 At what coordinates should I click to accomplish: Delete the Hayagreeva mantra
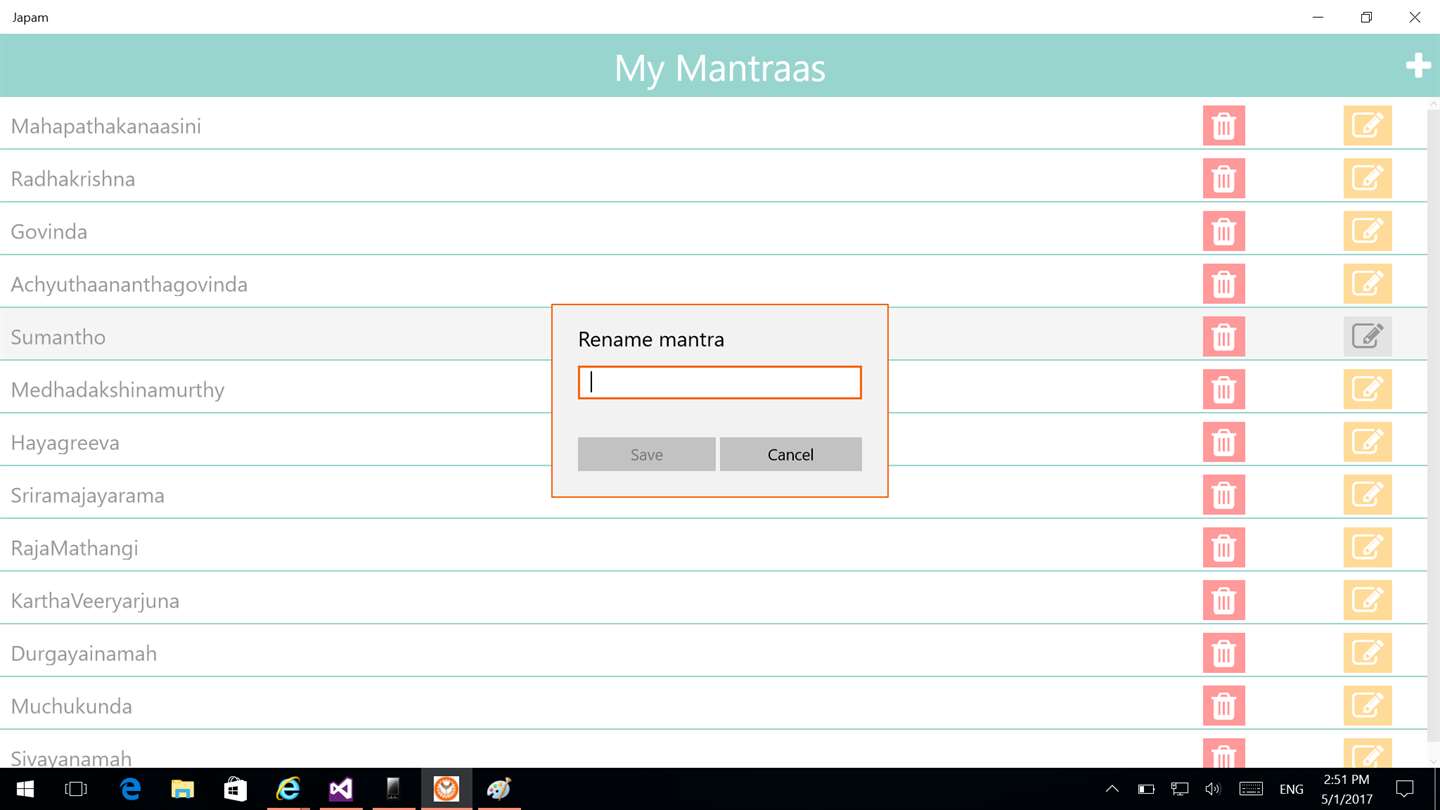[1223, 442]
